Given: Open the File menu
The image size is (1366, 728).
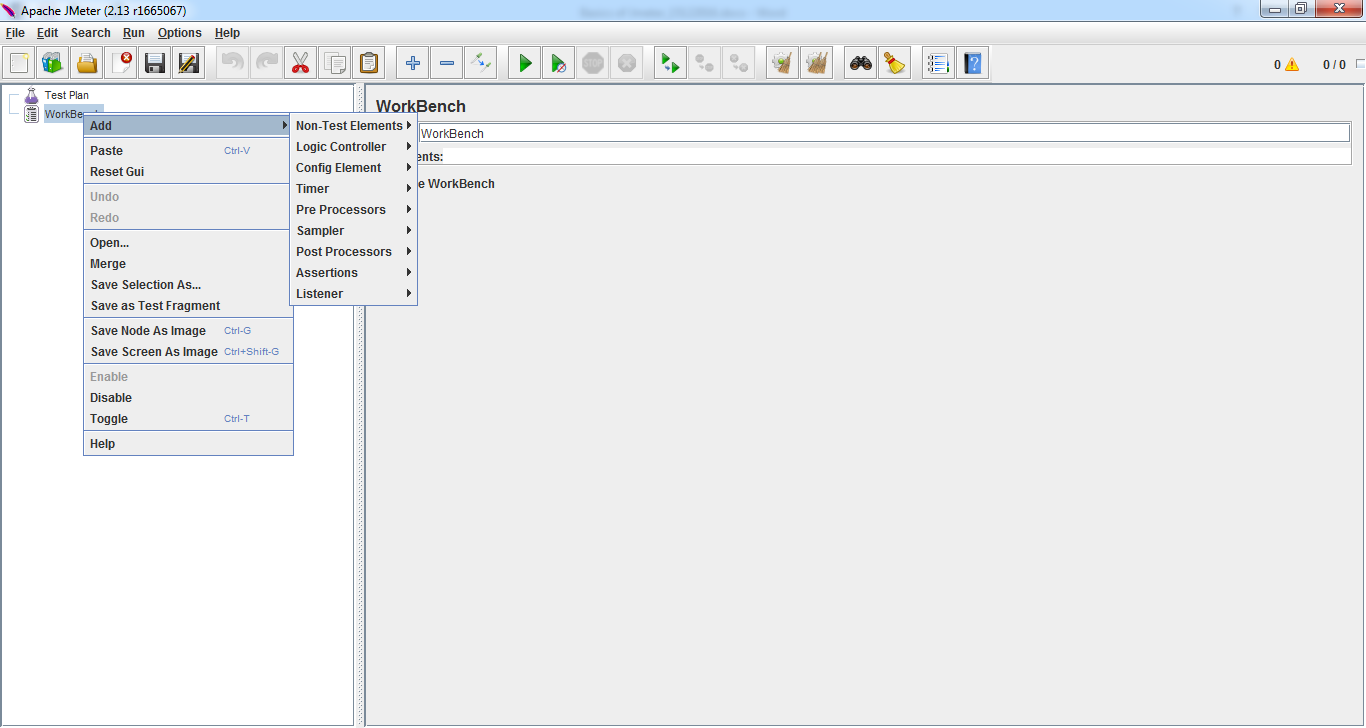Looking at the screenshot, I should [15, 33].
